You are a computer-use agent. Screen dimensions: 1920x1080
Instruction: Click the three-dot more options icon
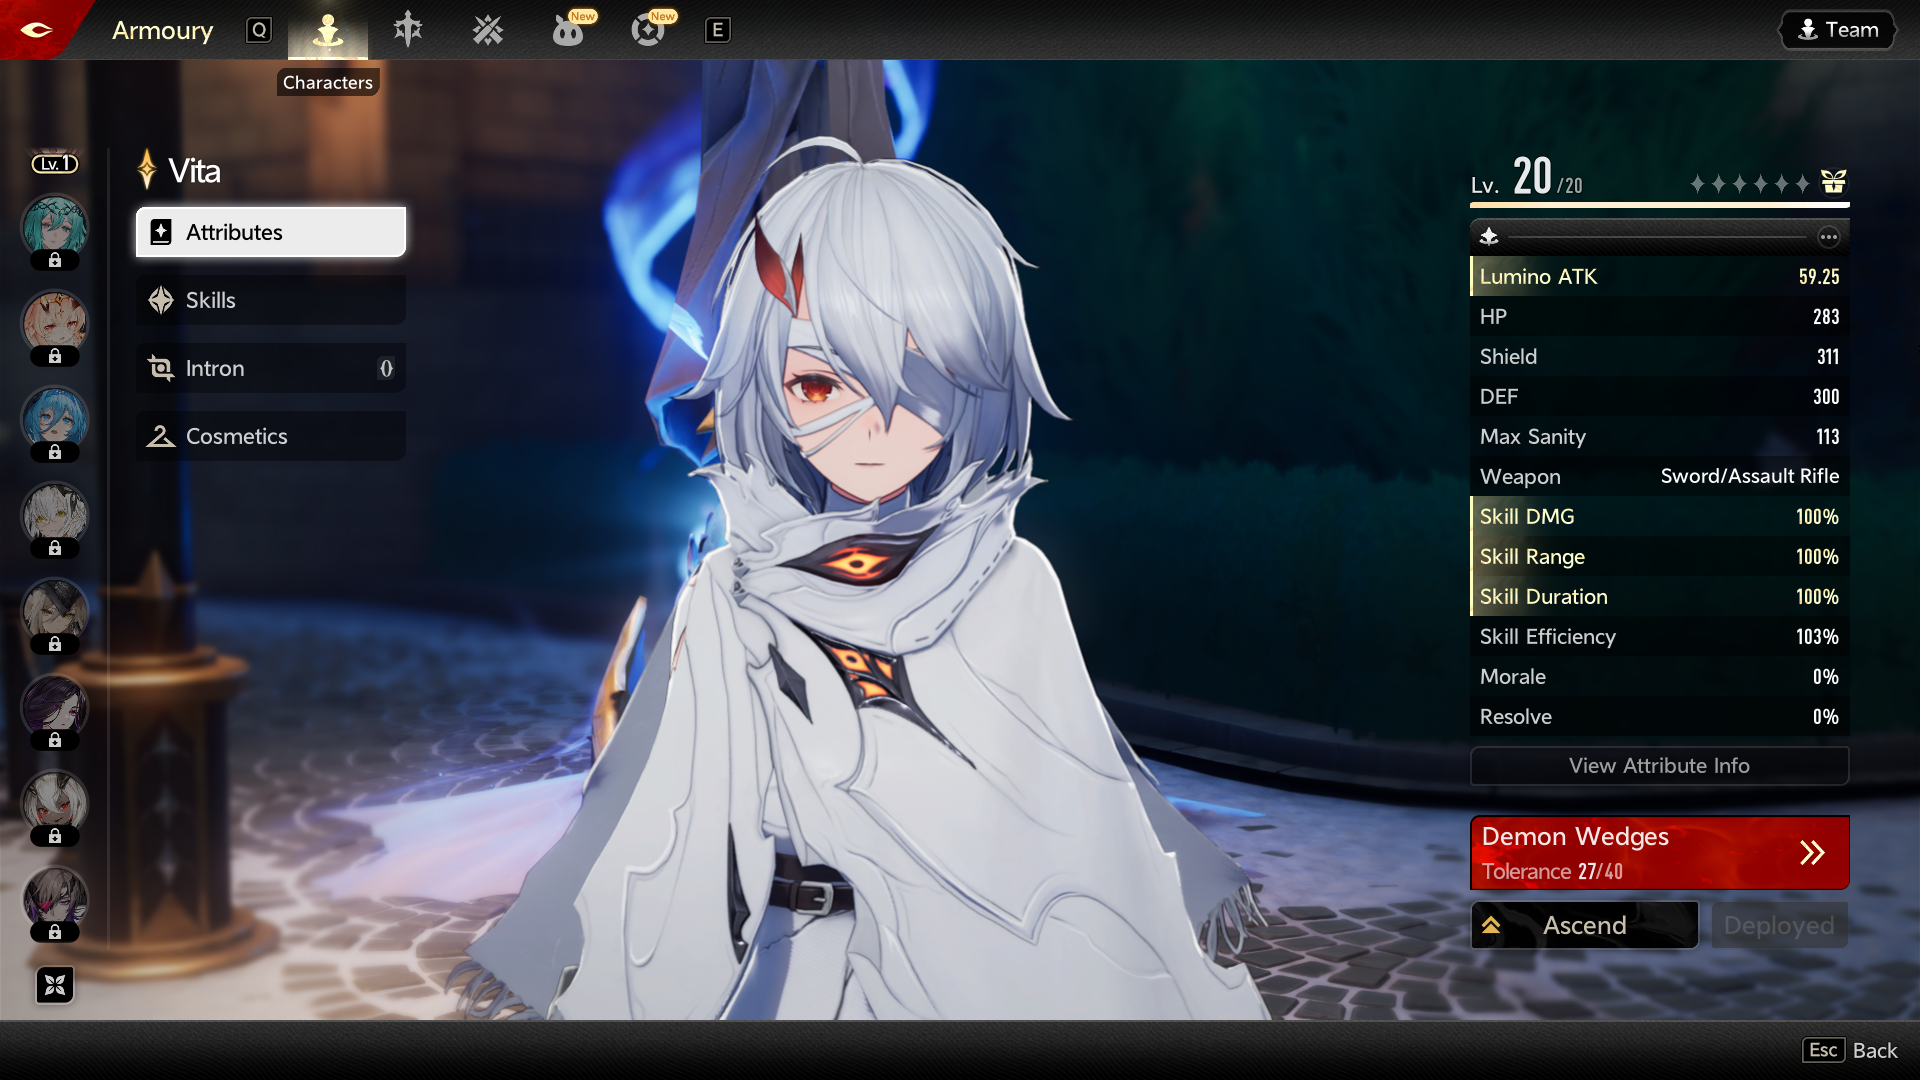pos(1828,237)
